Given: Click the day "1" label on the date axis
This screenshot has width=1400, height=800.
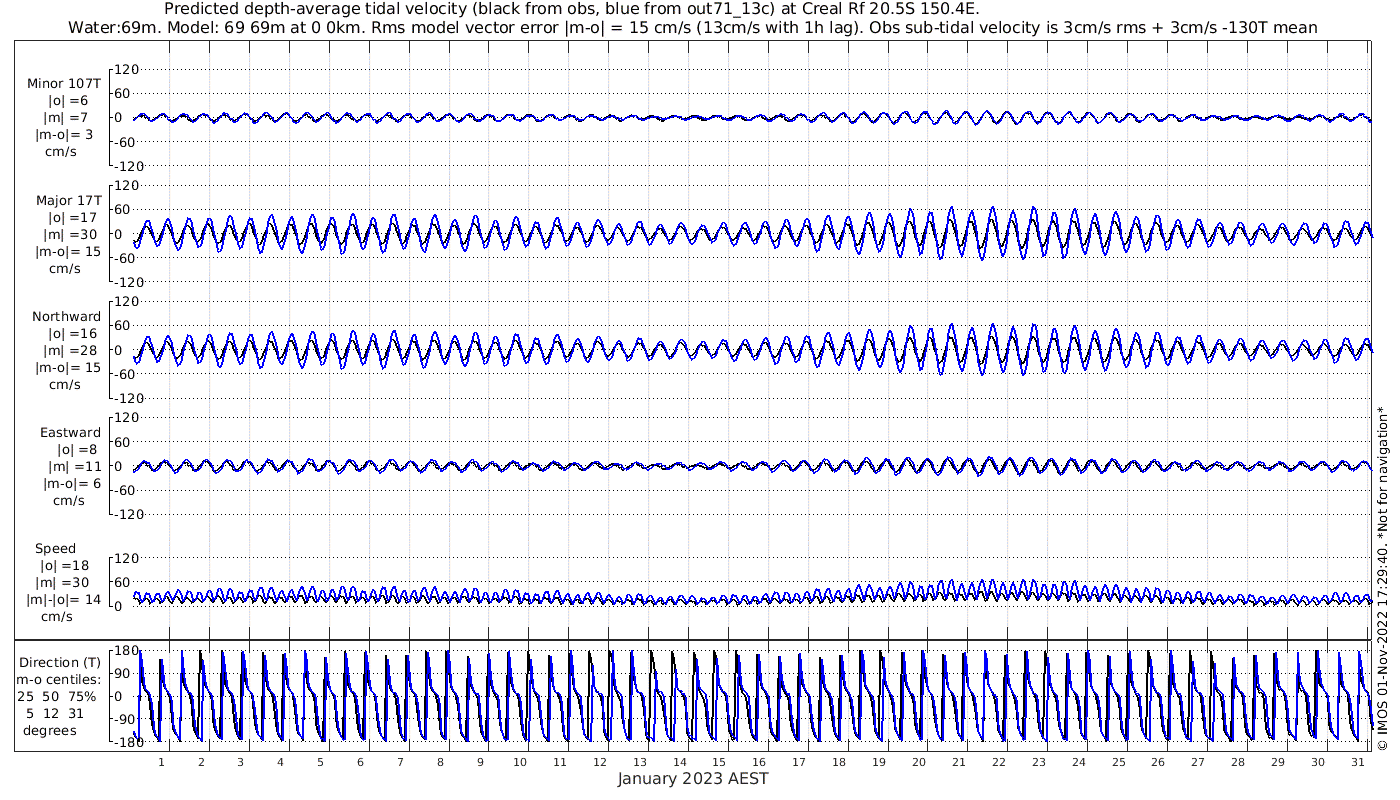Looking at the screenshot, I should point(161,762).
